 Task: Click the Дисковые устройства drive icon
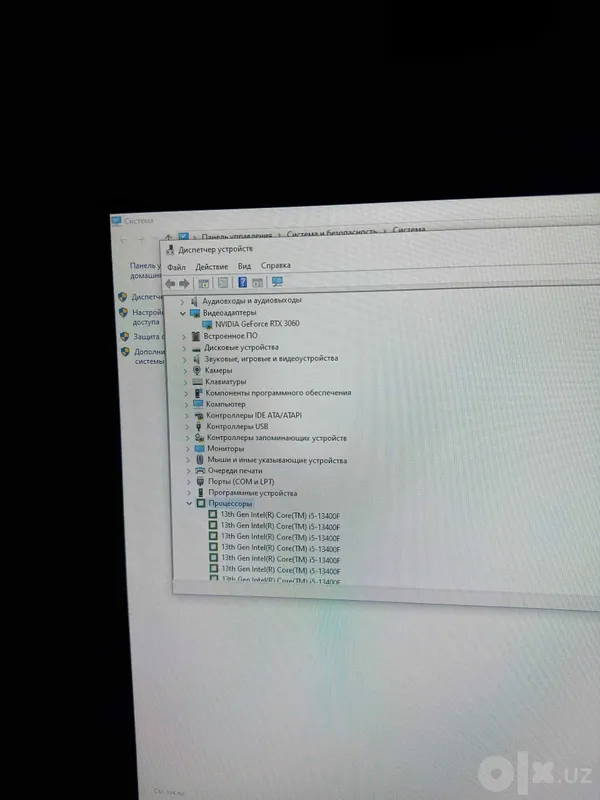point(196,348)
